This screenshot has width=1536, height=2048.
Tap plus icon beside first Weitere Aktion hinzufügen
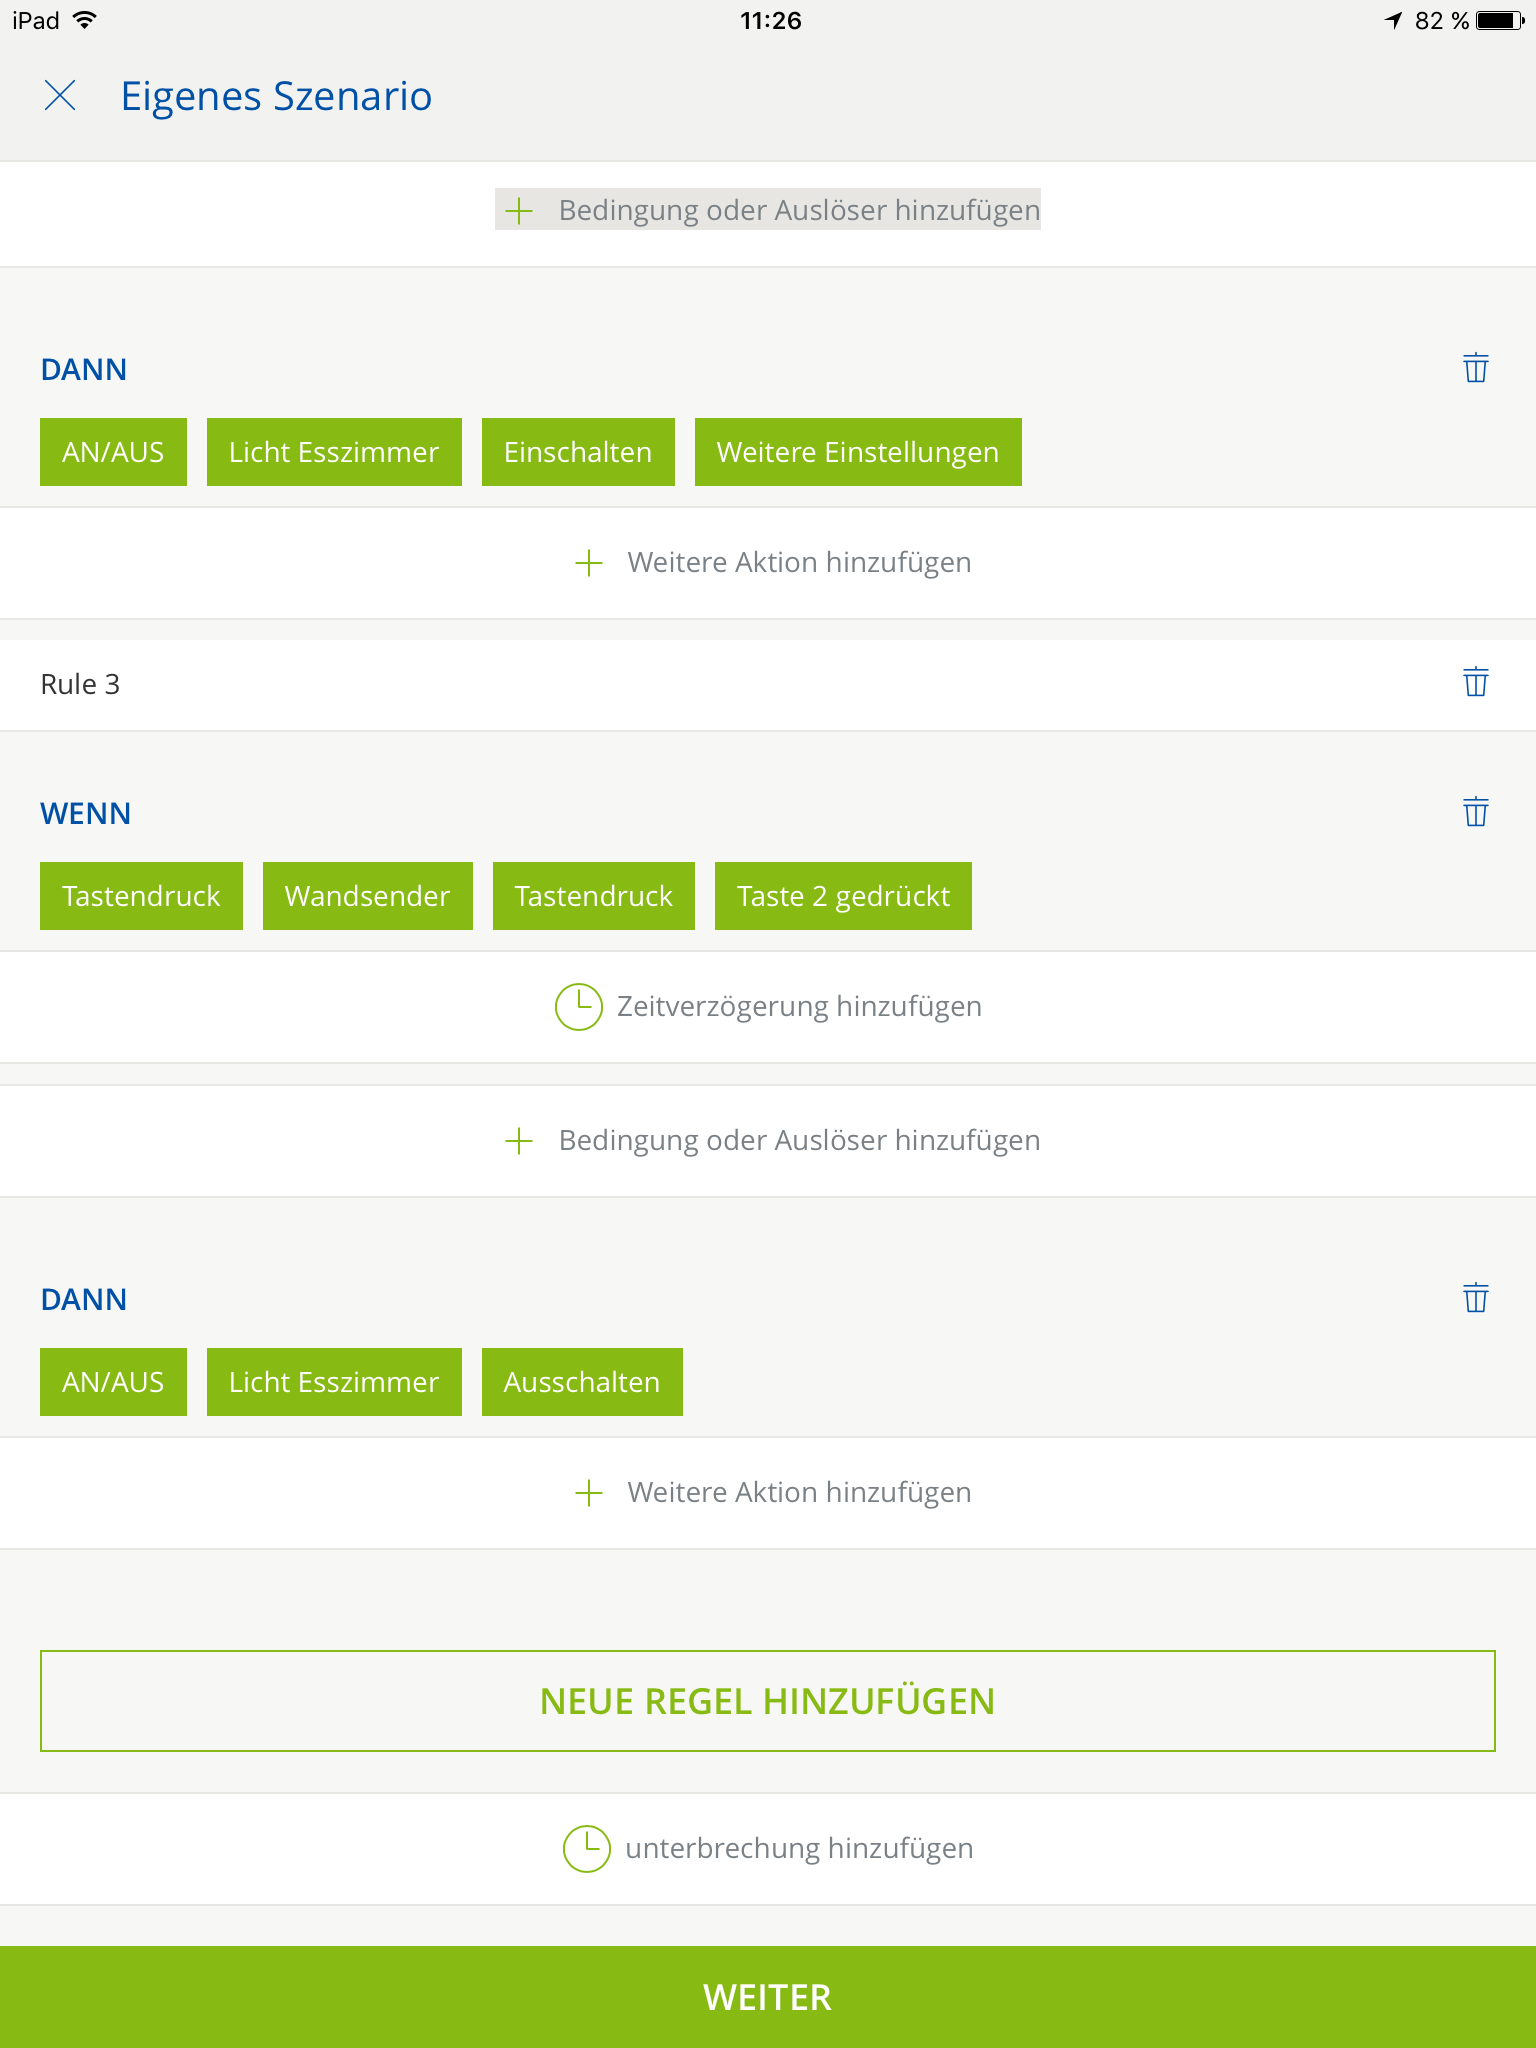point(589,563)
